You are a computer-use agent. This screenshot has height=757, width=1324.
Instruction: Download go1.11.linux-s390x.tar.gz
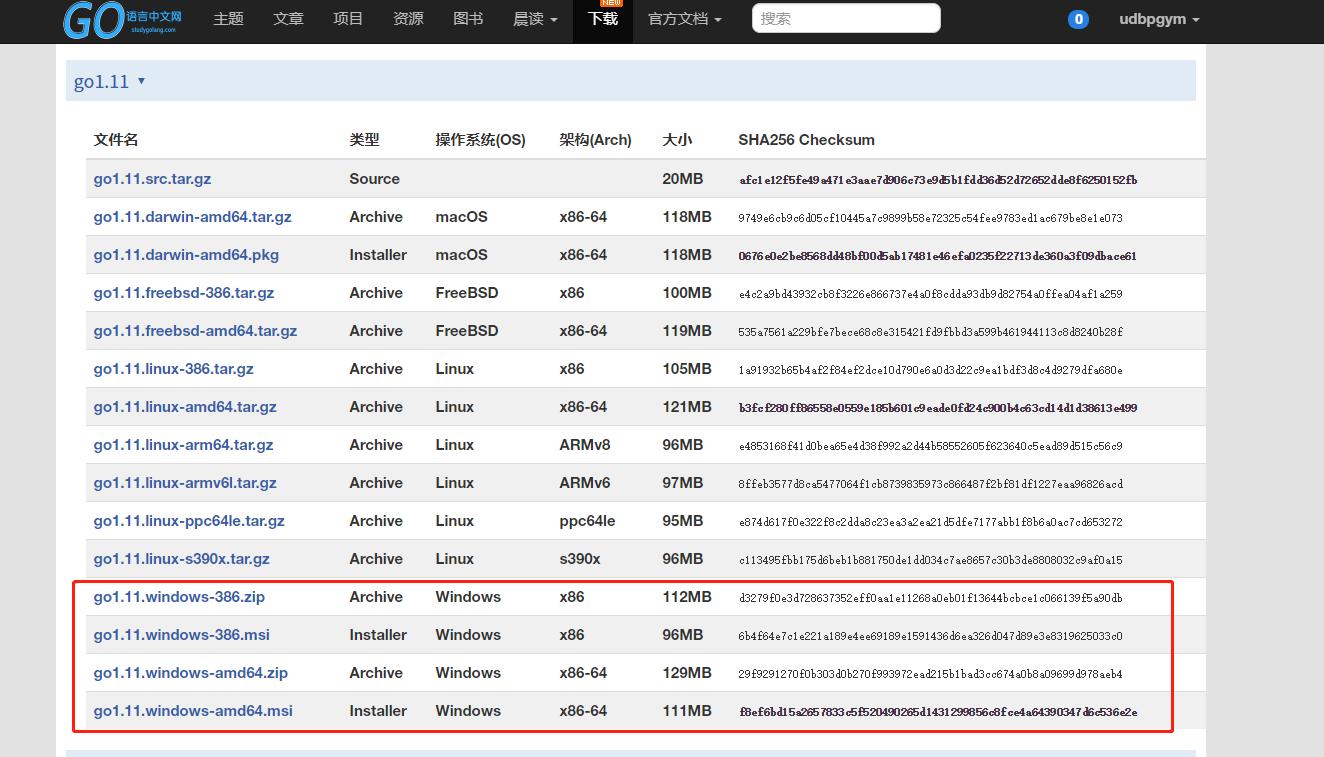pos(182,559)
